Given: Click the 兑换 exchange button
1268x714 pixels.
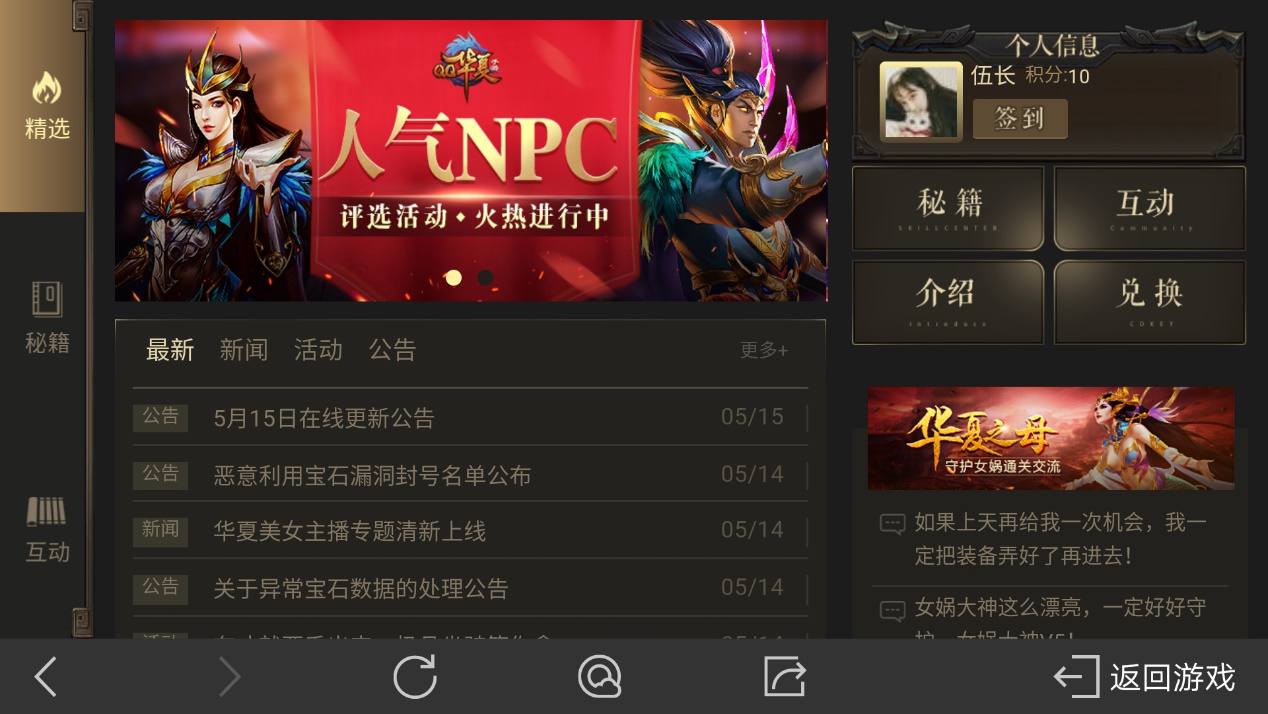Looking at the screenshot, I should click(1150, 302).
